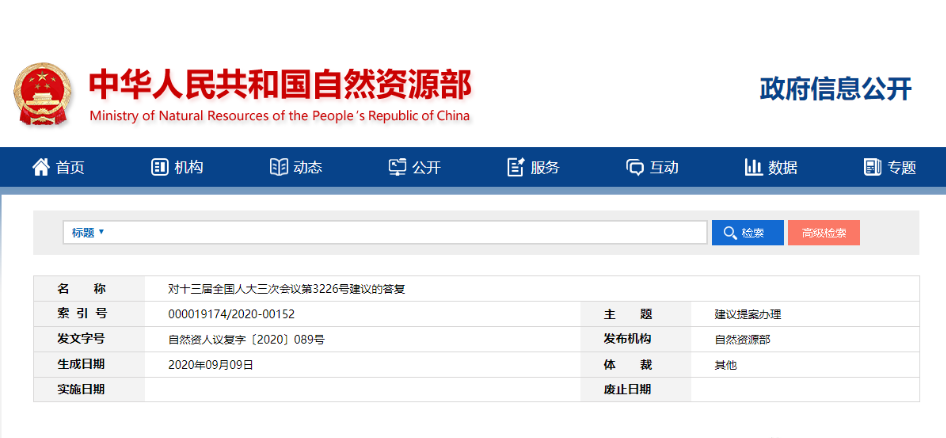Open 高级检索 advanced search
The image size is (946, 438).
pos(823,233)
